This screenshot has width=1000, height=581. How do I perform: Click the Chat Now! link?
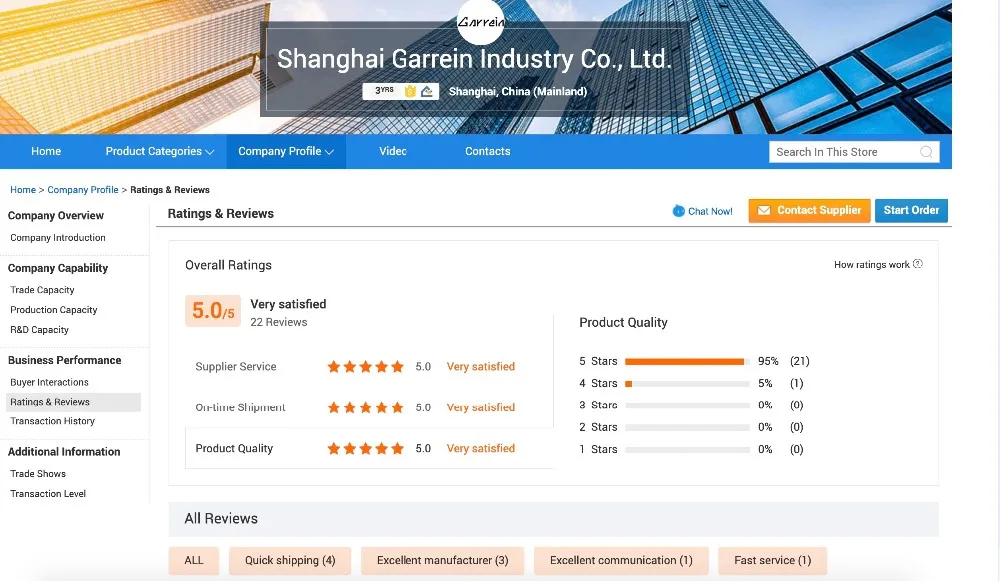pos(710,211)
